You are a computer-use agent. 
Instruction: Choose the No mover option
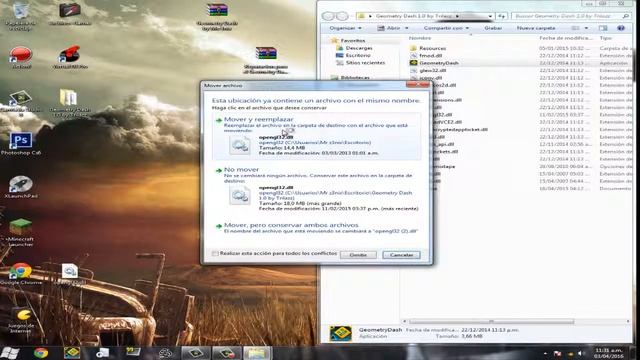coord(316,189)
